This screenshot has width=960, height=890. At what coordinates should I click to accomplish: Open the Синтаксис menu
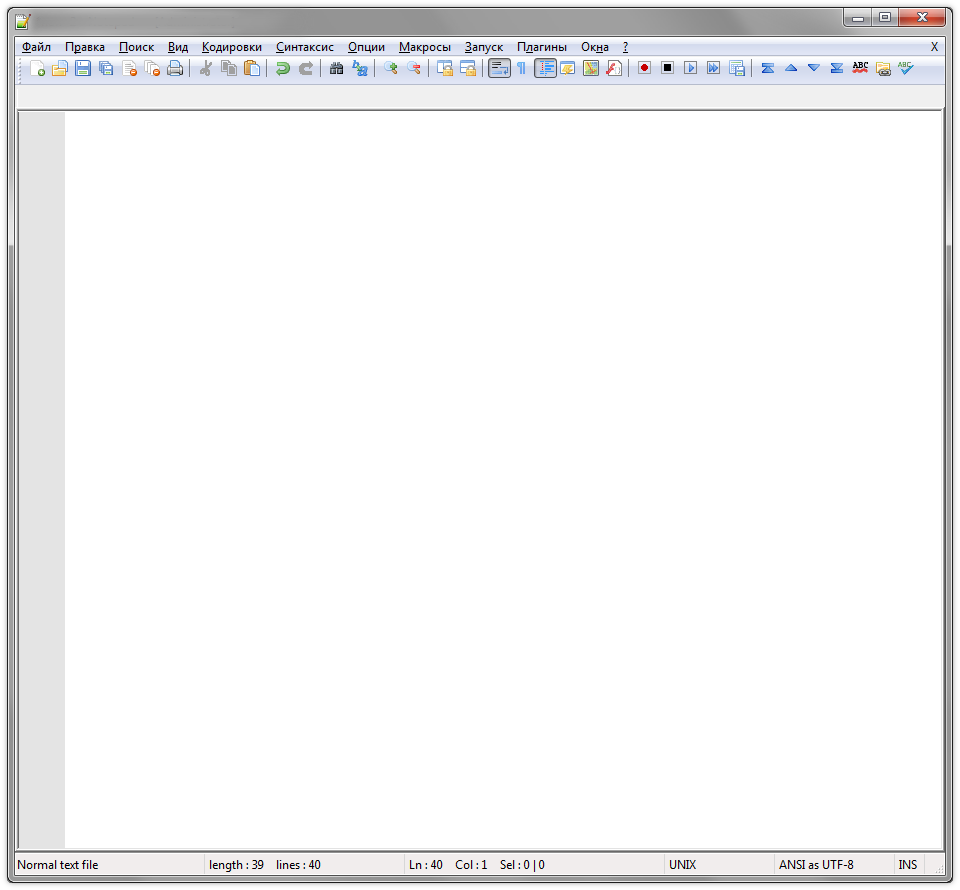tap(305, 47)
